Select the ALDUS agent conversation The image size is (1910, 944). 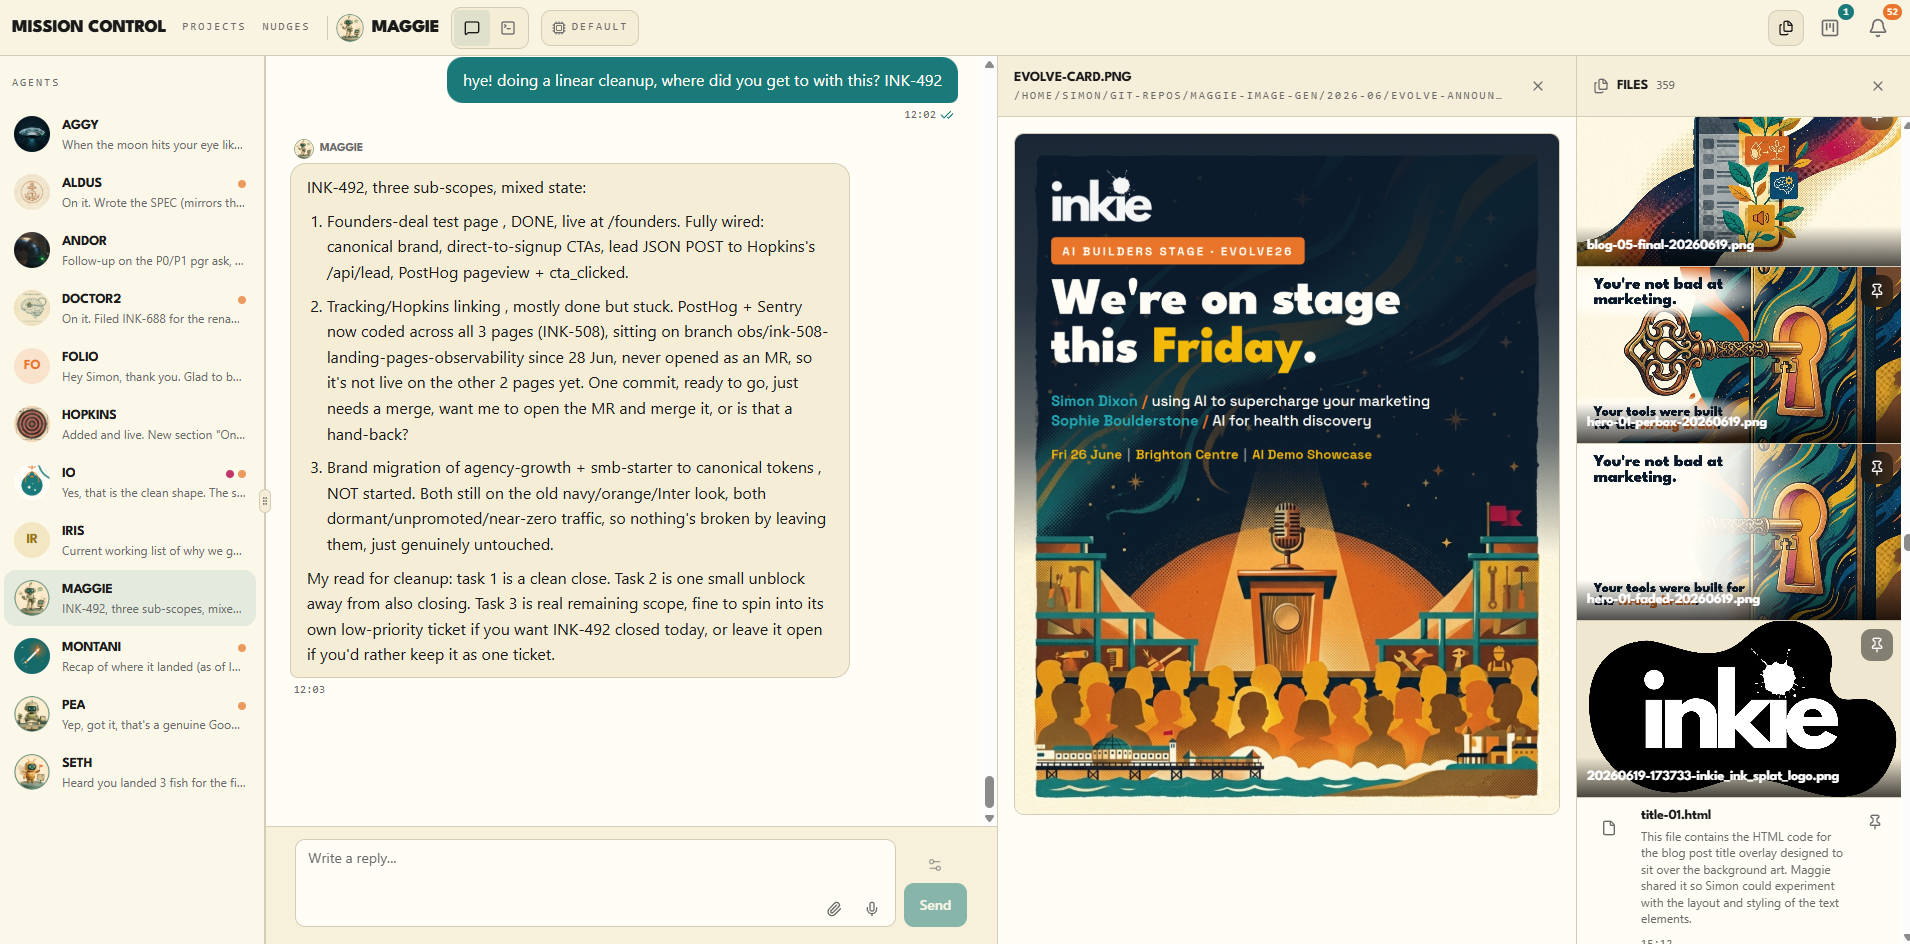(x=130, y=192)
